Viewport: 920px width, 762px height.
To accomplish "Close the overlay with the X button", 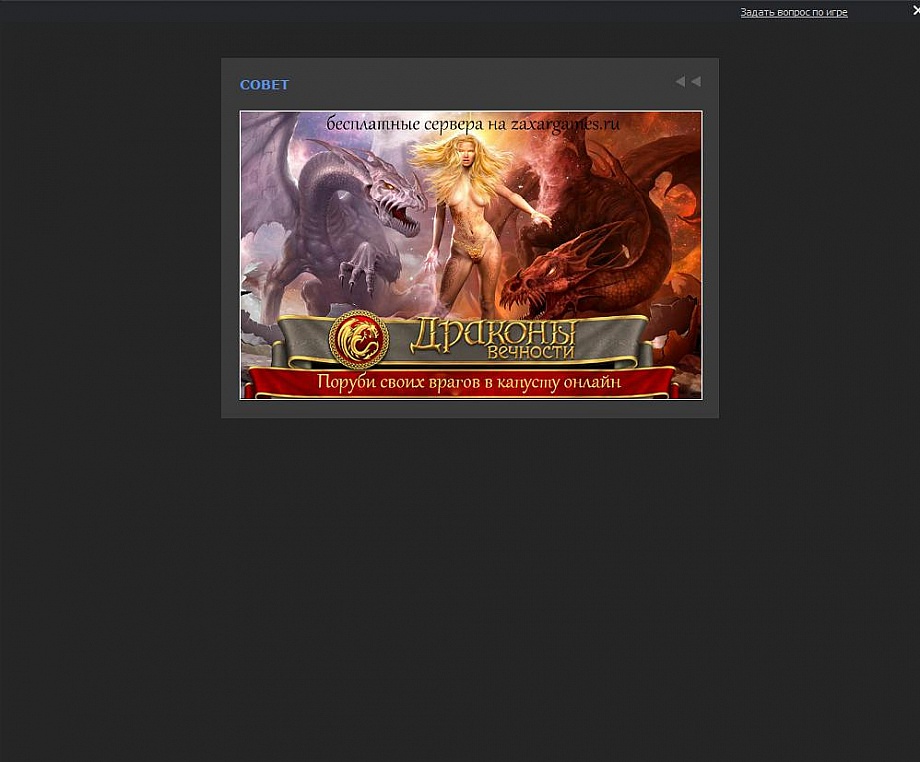I will point(916,11).
